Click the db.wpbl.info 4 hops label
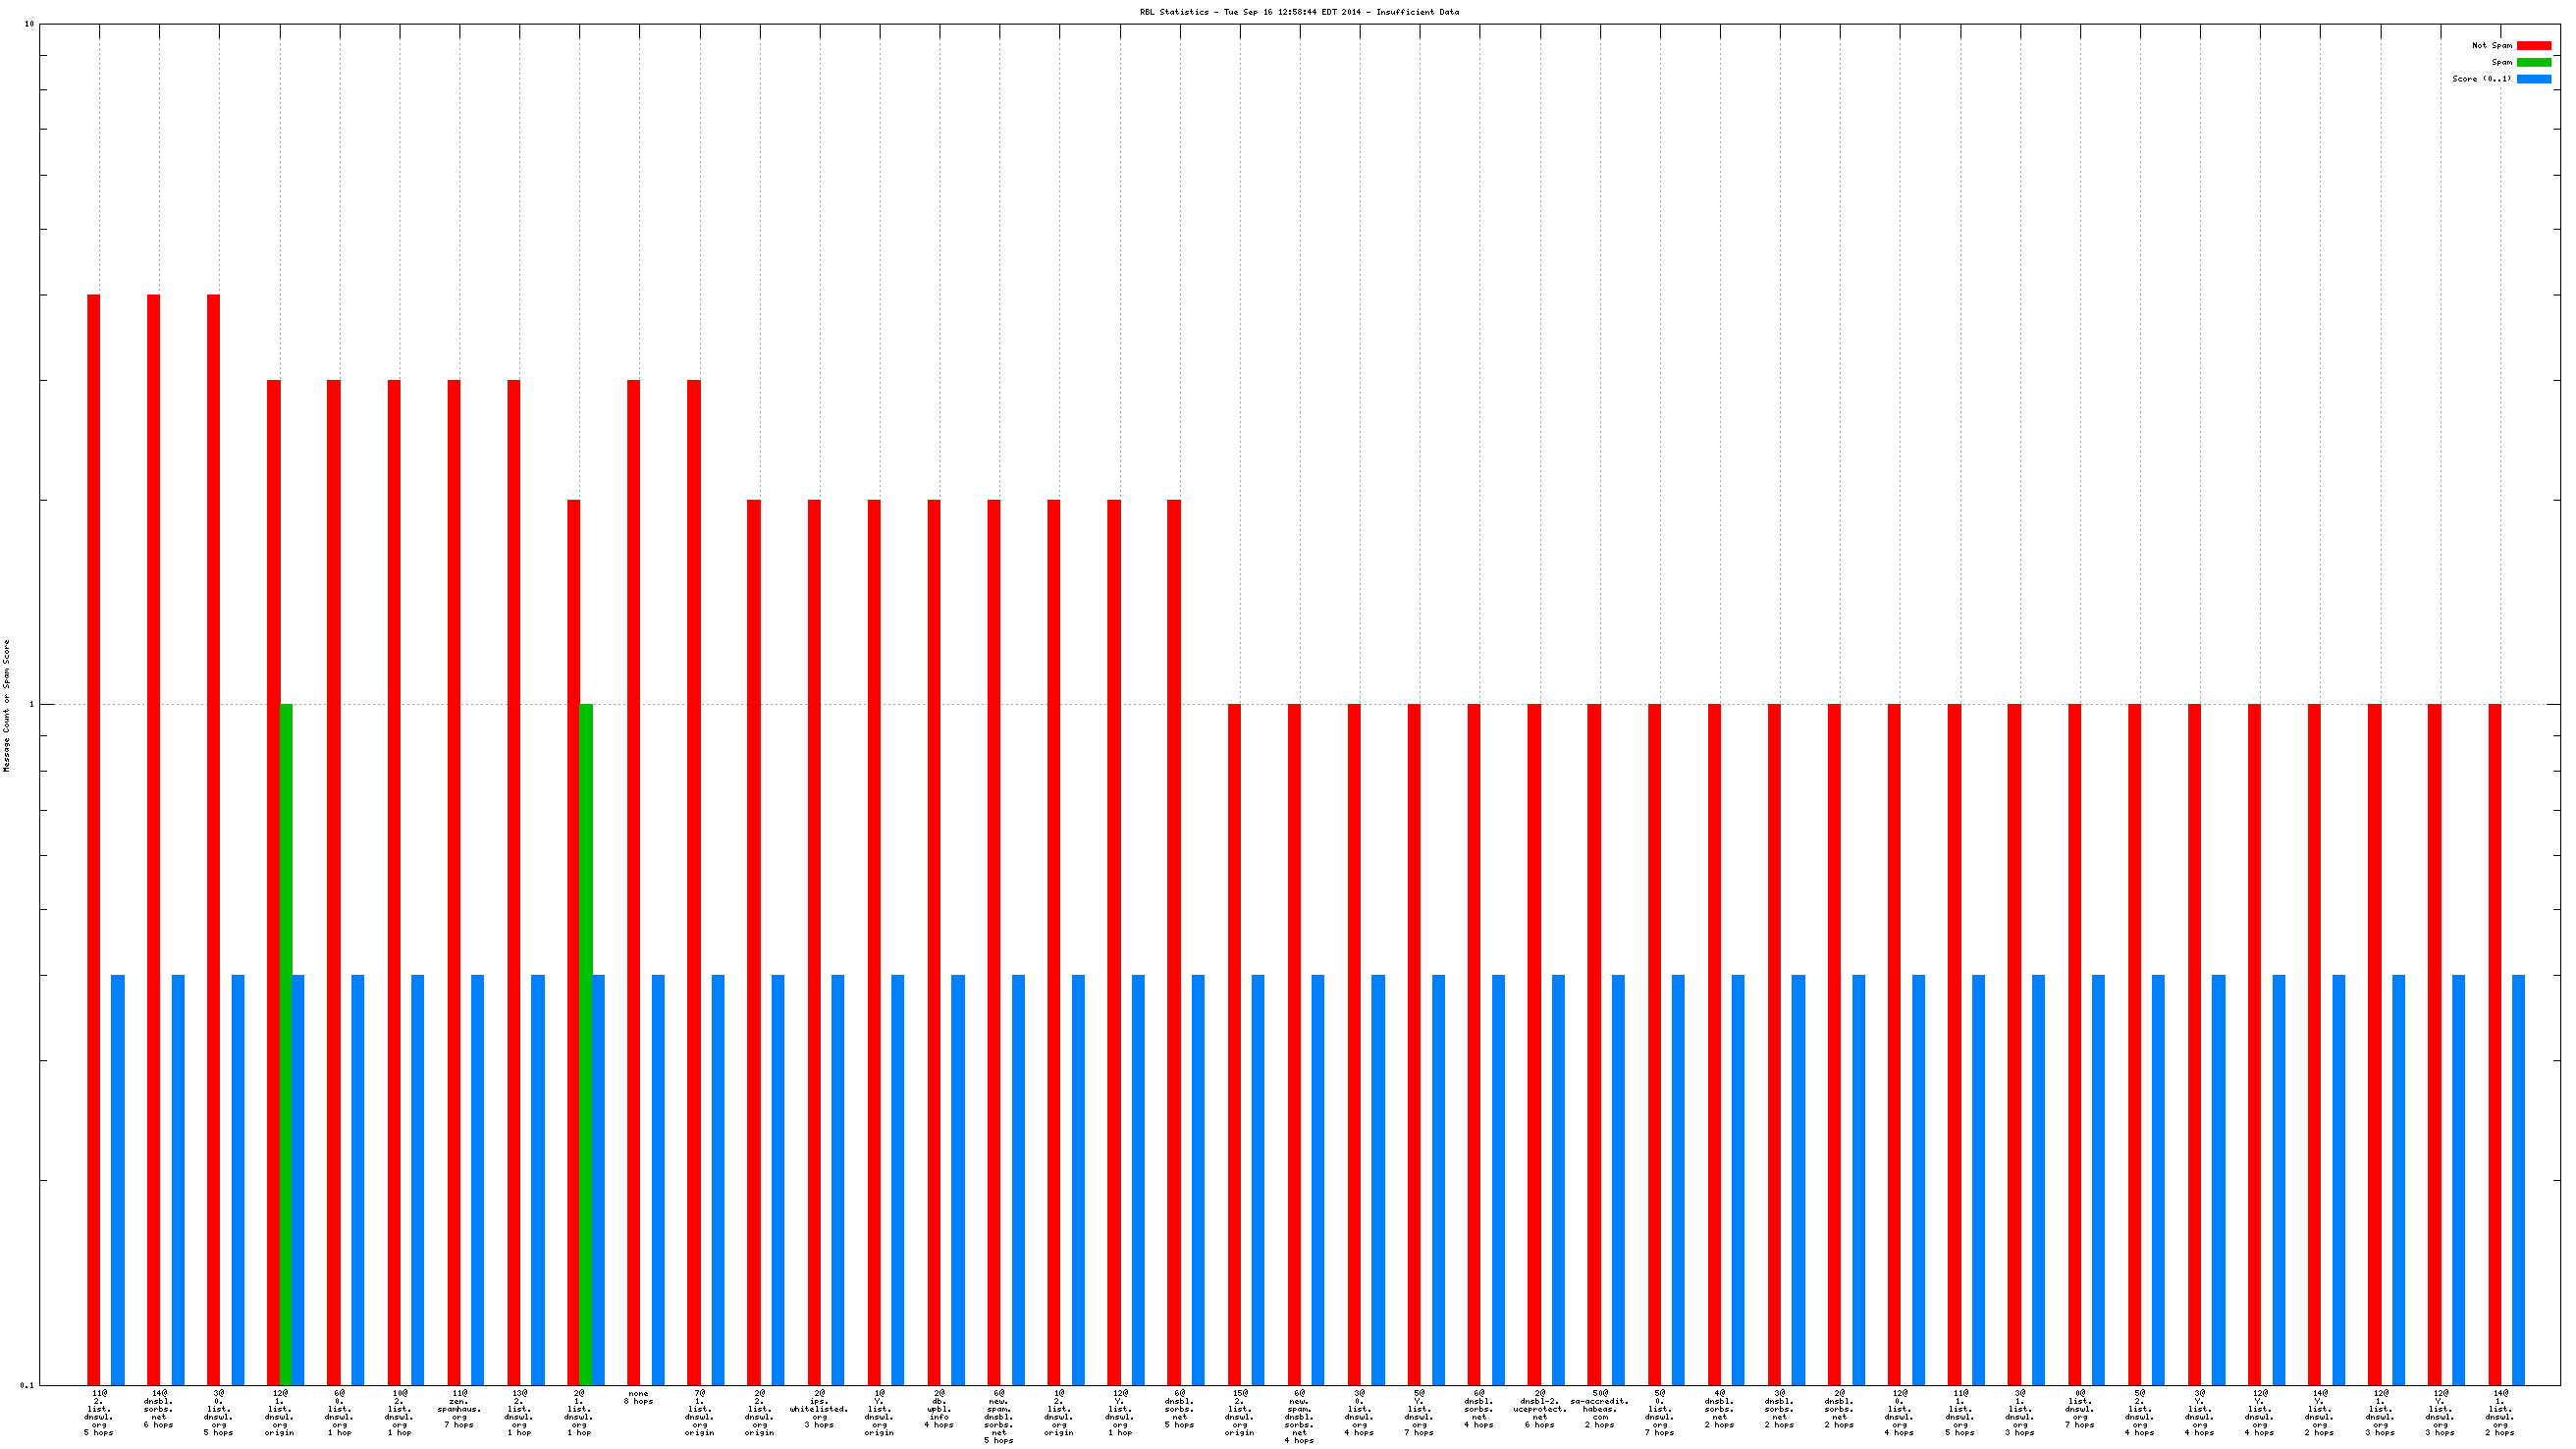The height and width of the screenshot is (1449, 2576). (939, 1408)
